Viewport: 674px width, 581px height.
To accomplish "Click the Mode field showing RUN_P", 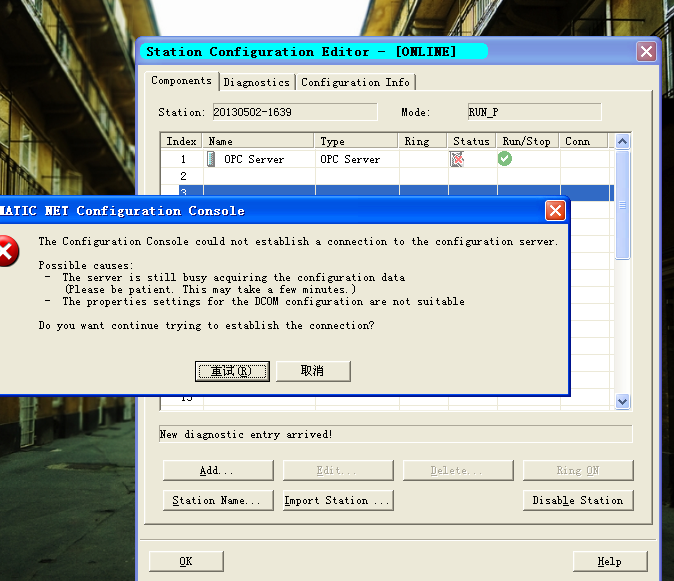I will click(x=534, y=112).
